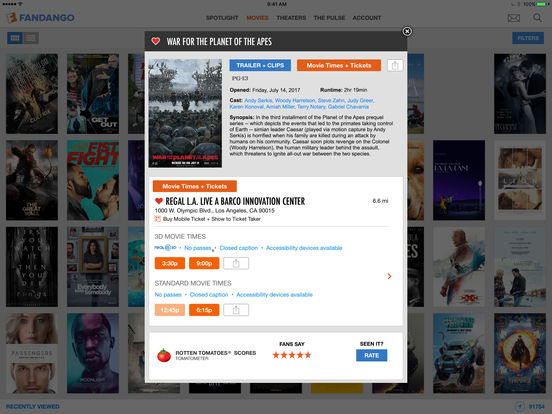Tap the theater address 1000 W. Olympic Blvd
552x414 pixels.
click(214, 211)
